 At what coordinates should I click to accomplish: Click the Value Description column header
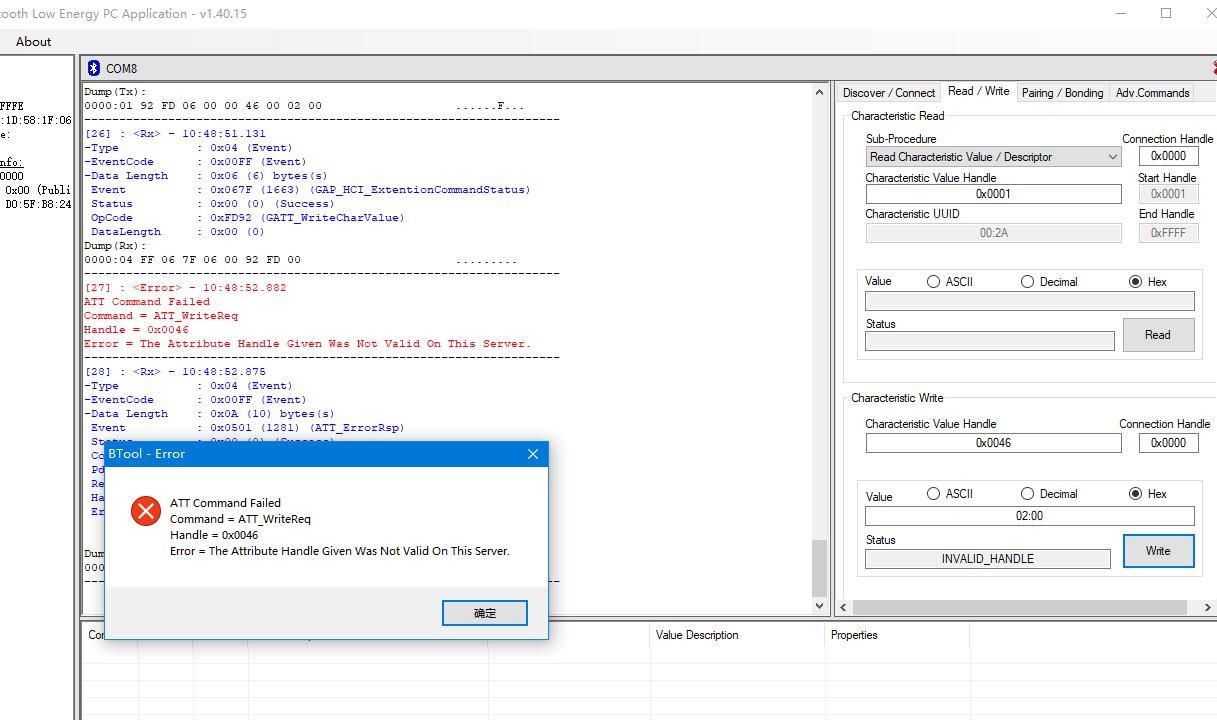[697, 635]
